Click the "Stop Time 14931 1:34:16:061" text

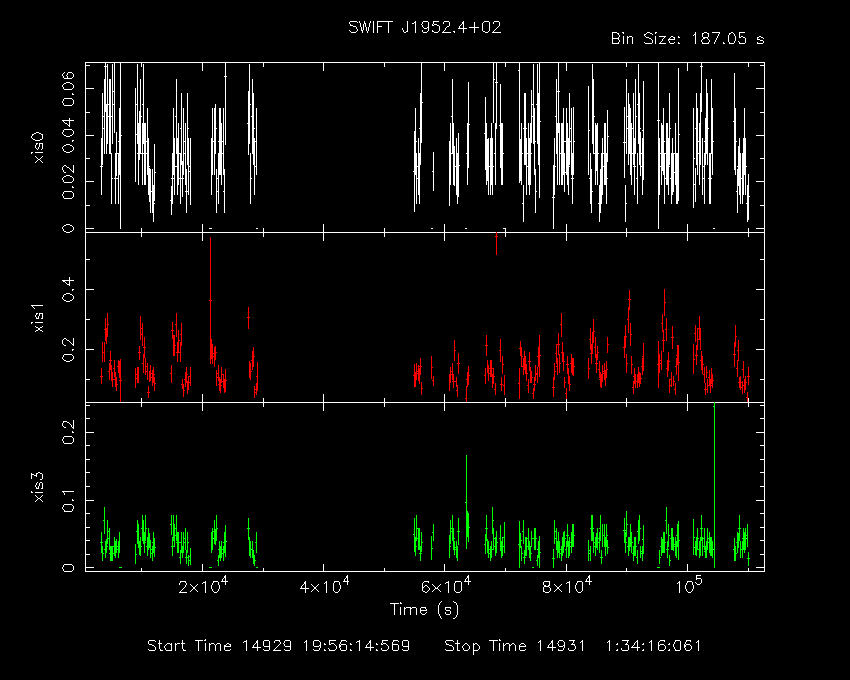pyautogui.click(x=572, y=646)
